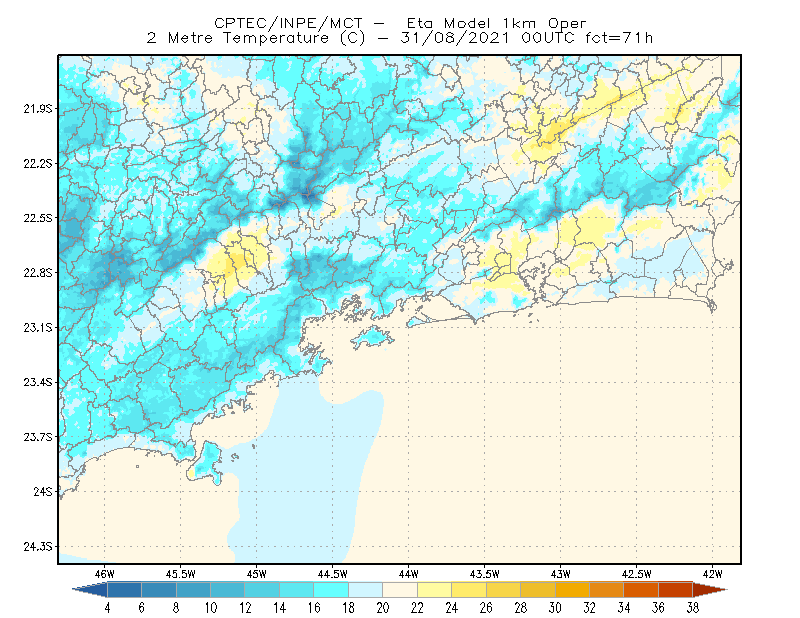Click the 24S latitude axis label
The height and width of the screenshot is (618, 800).
click(43, 491)
